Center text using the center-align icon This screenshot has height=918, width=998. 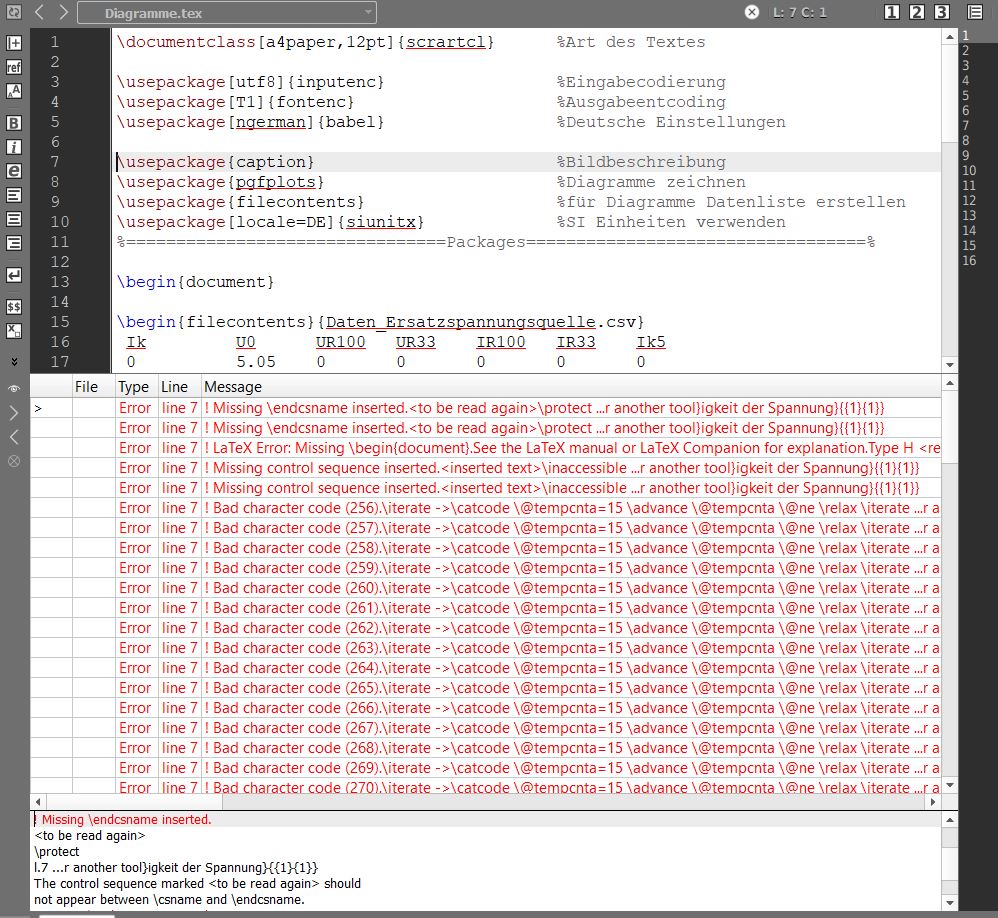tap(14, 219)
